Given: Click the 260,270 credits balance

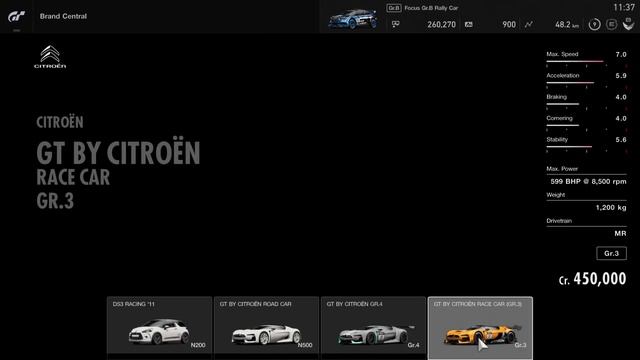Looking at the screenshot, I should click(x=441, y=24).
